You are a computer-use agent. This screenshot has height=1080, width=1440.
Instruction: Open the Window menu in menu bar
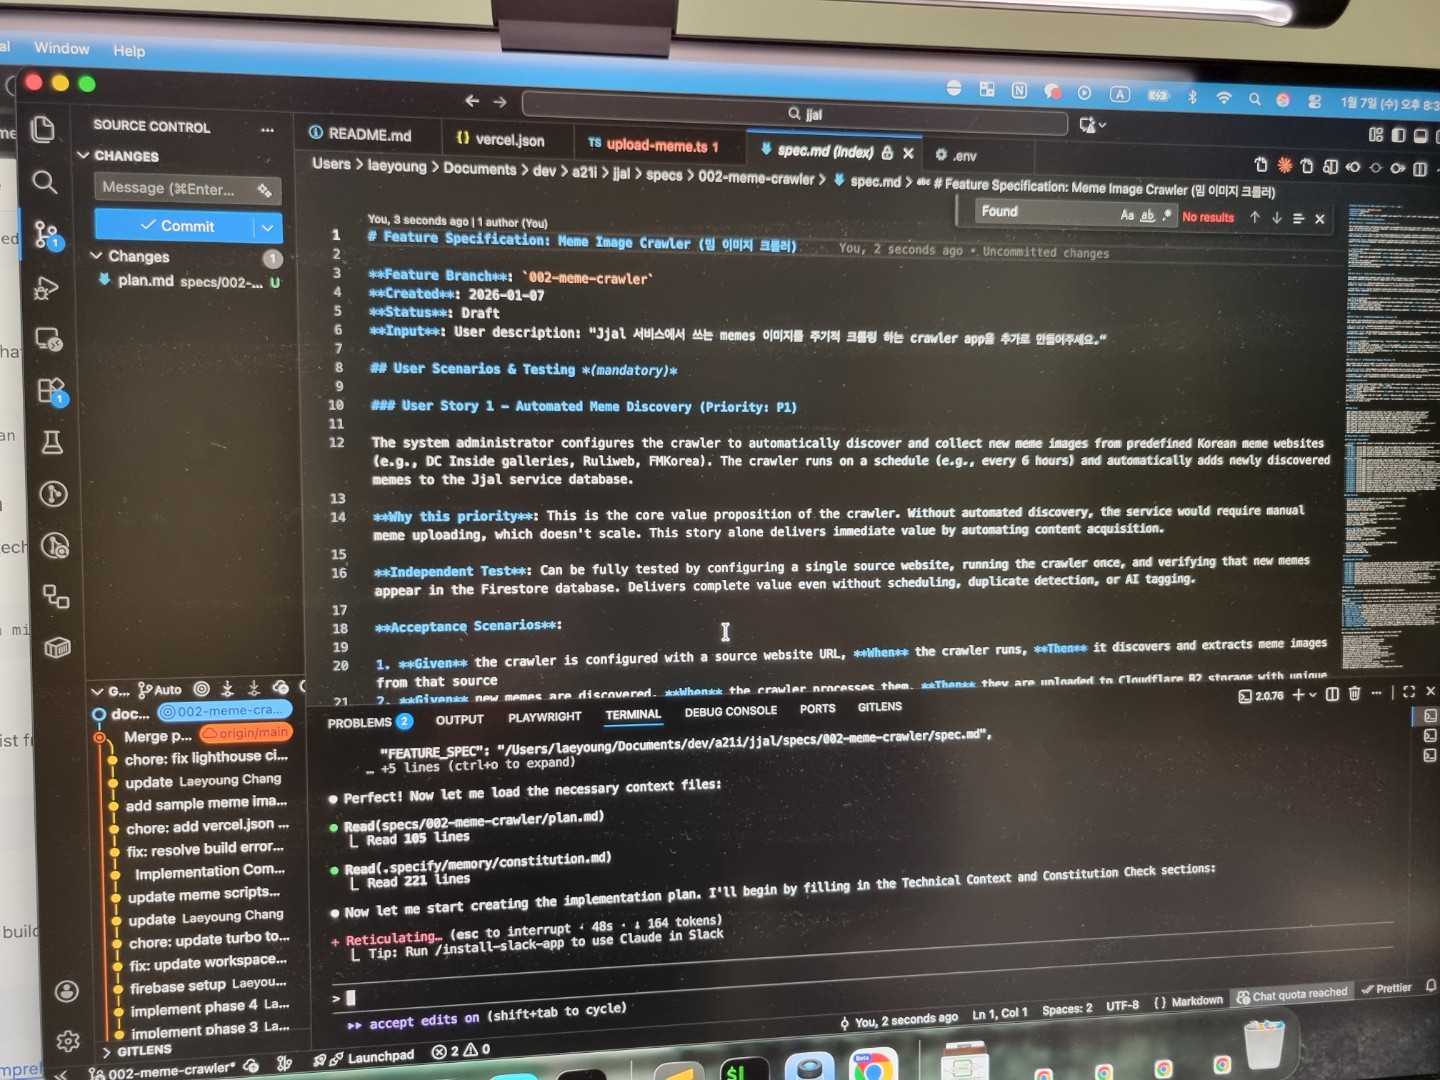[61, 48]
